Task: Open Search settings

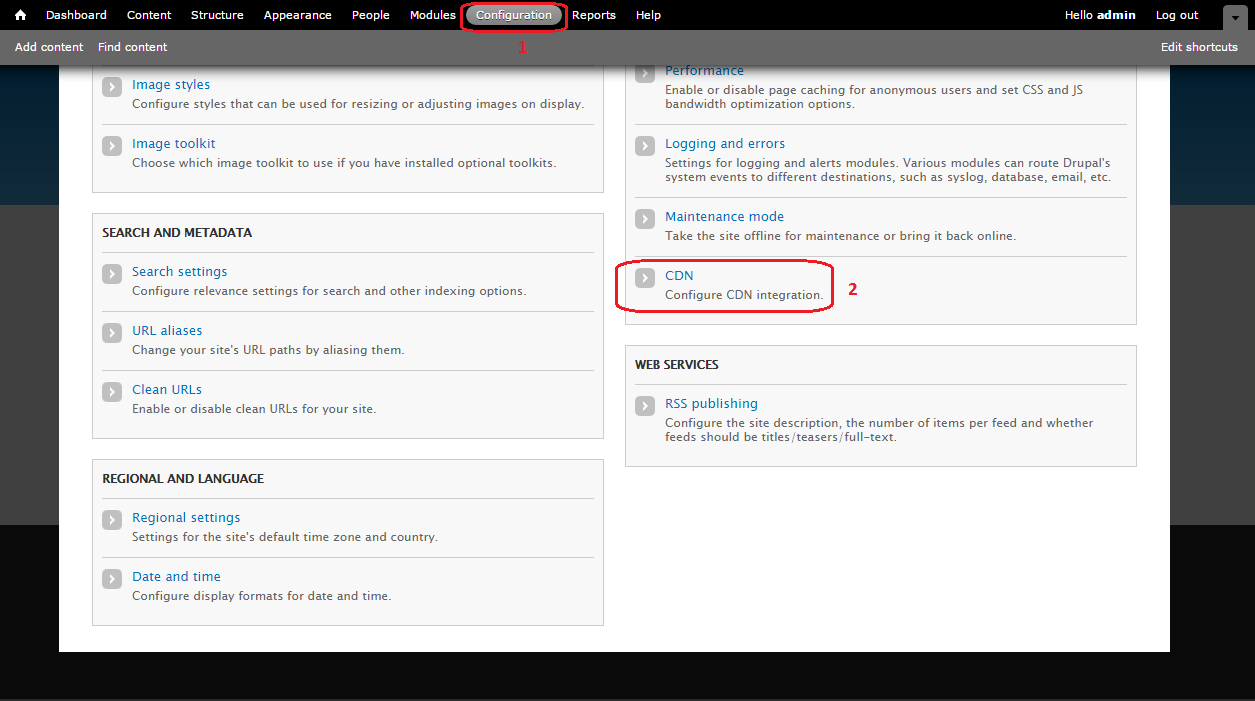Action: click(x=180, y=272)
